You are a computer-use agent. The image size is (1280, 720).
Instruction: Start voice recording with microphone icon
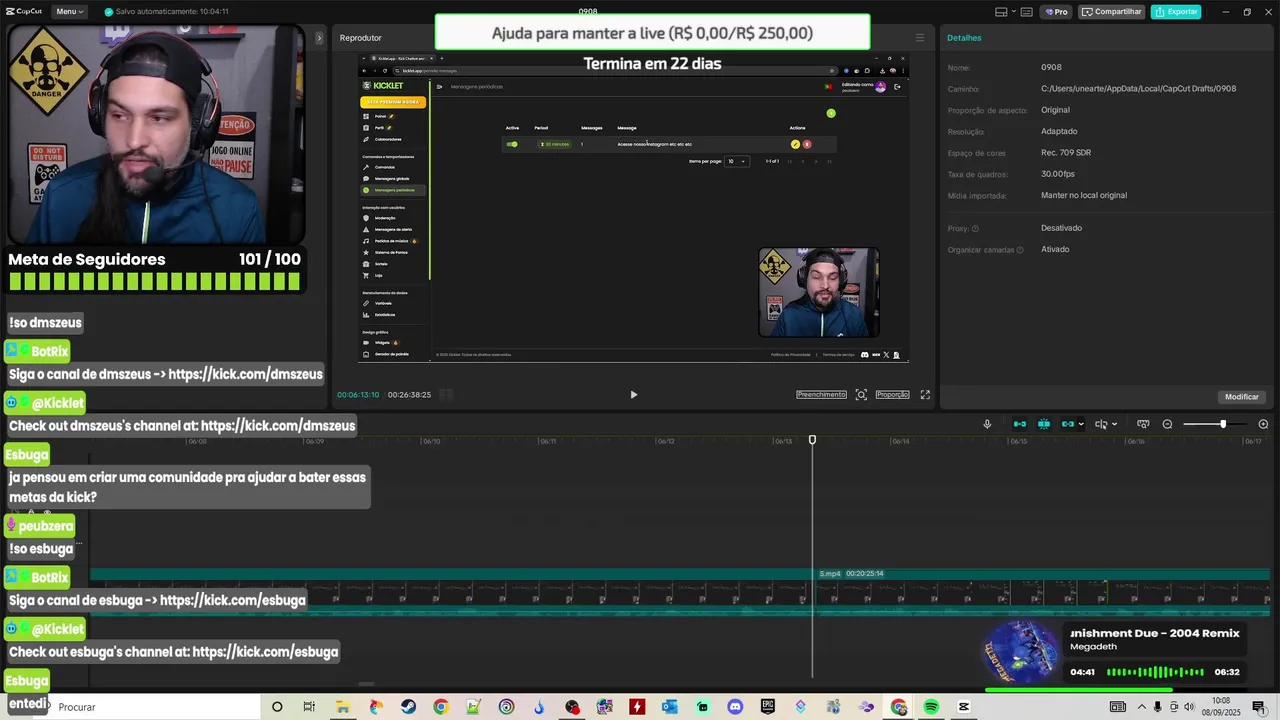coord(987,424)
